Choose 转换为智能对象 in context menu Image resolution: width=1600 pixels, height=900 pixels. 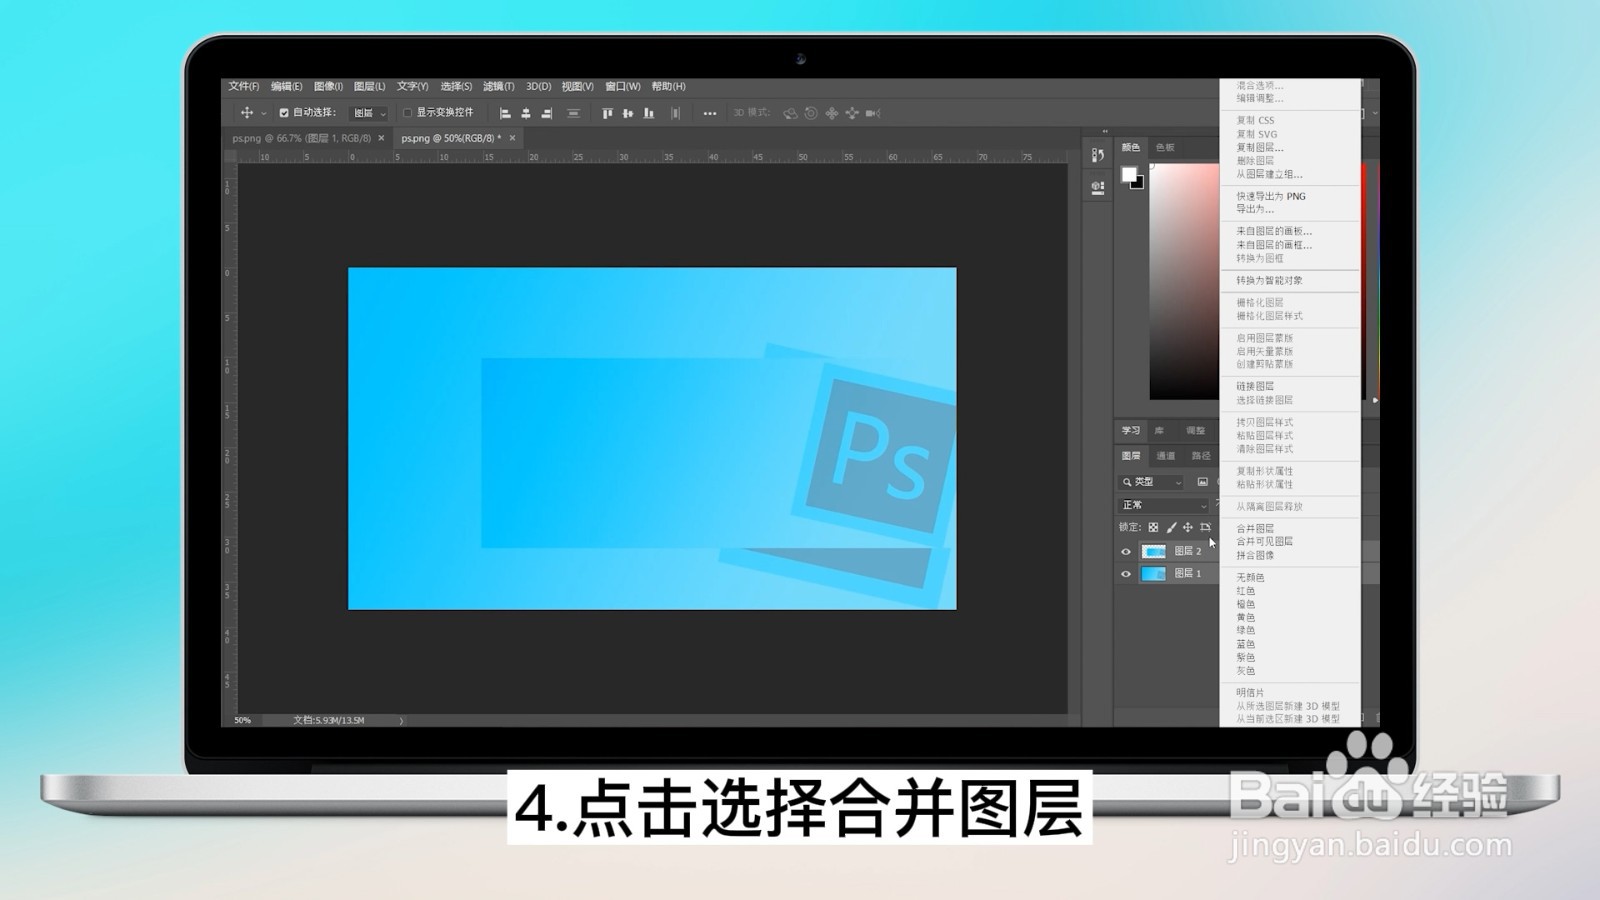1269,280
